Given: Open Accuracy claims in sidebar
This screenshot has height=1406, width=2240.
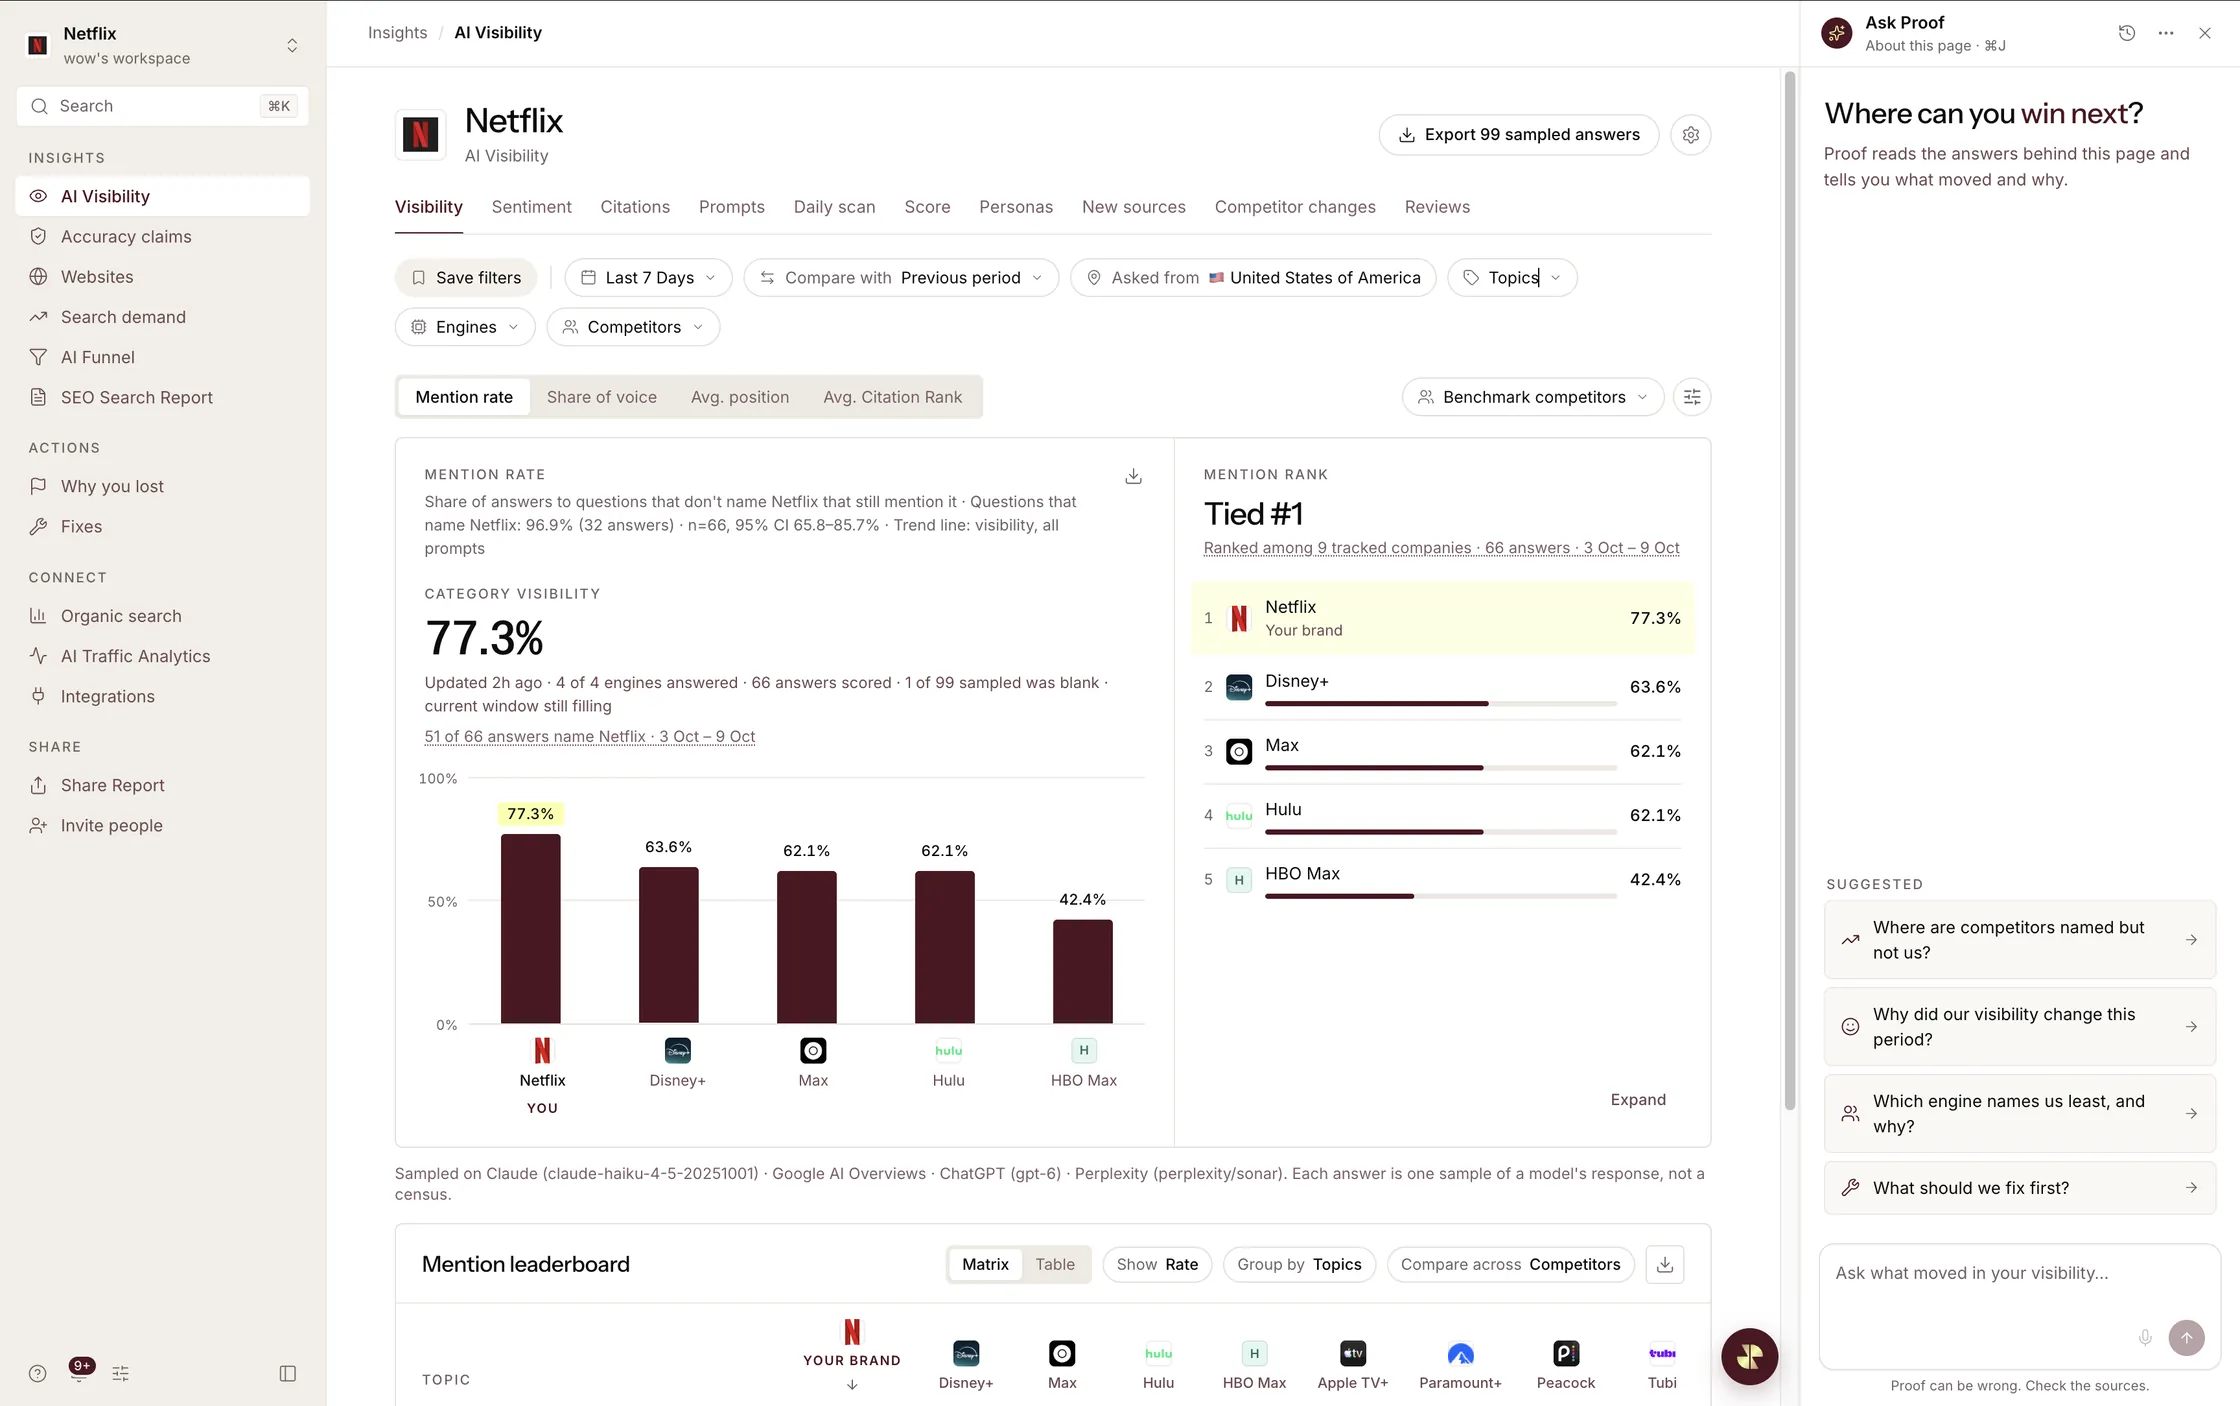Looking at the screenshot, I should 163,237.
